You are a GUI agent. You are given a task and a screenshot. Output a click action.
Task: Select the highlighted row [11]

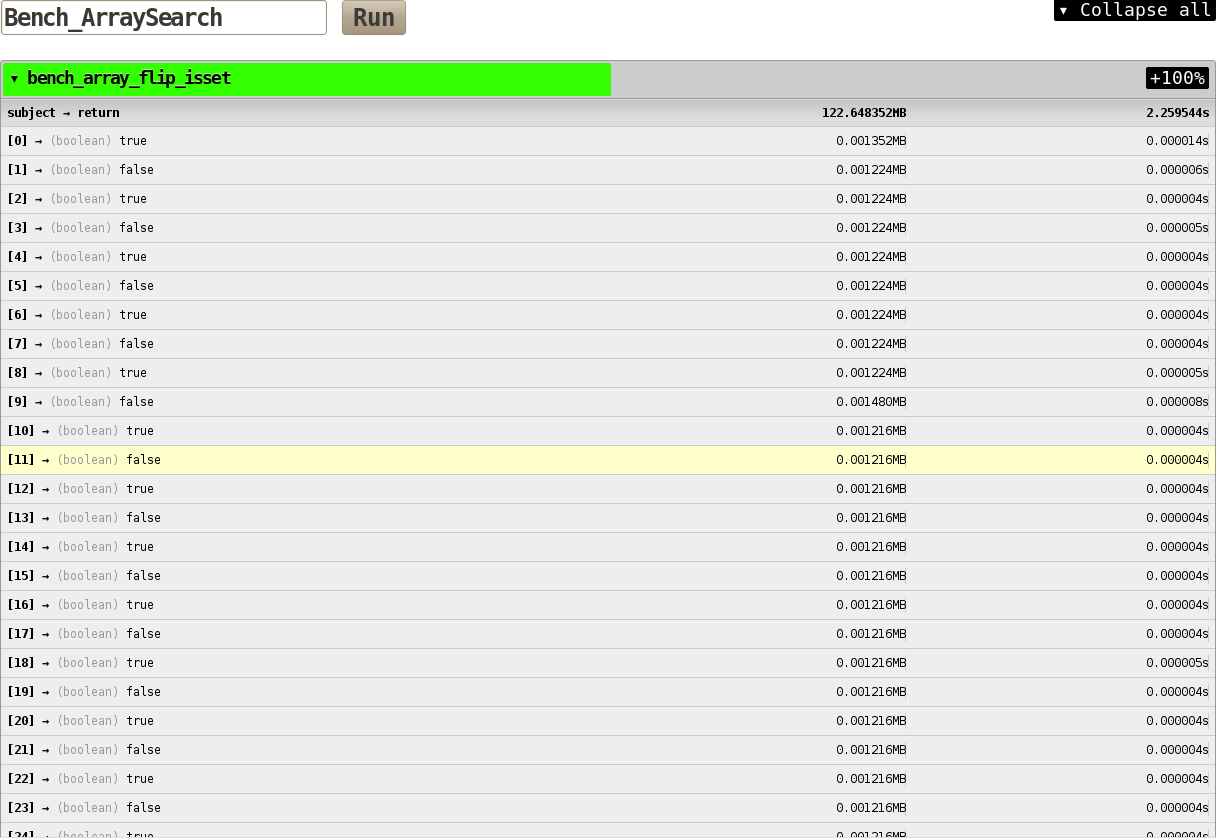tap(84, 460)
